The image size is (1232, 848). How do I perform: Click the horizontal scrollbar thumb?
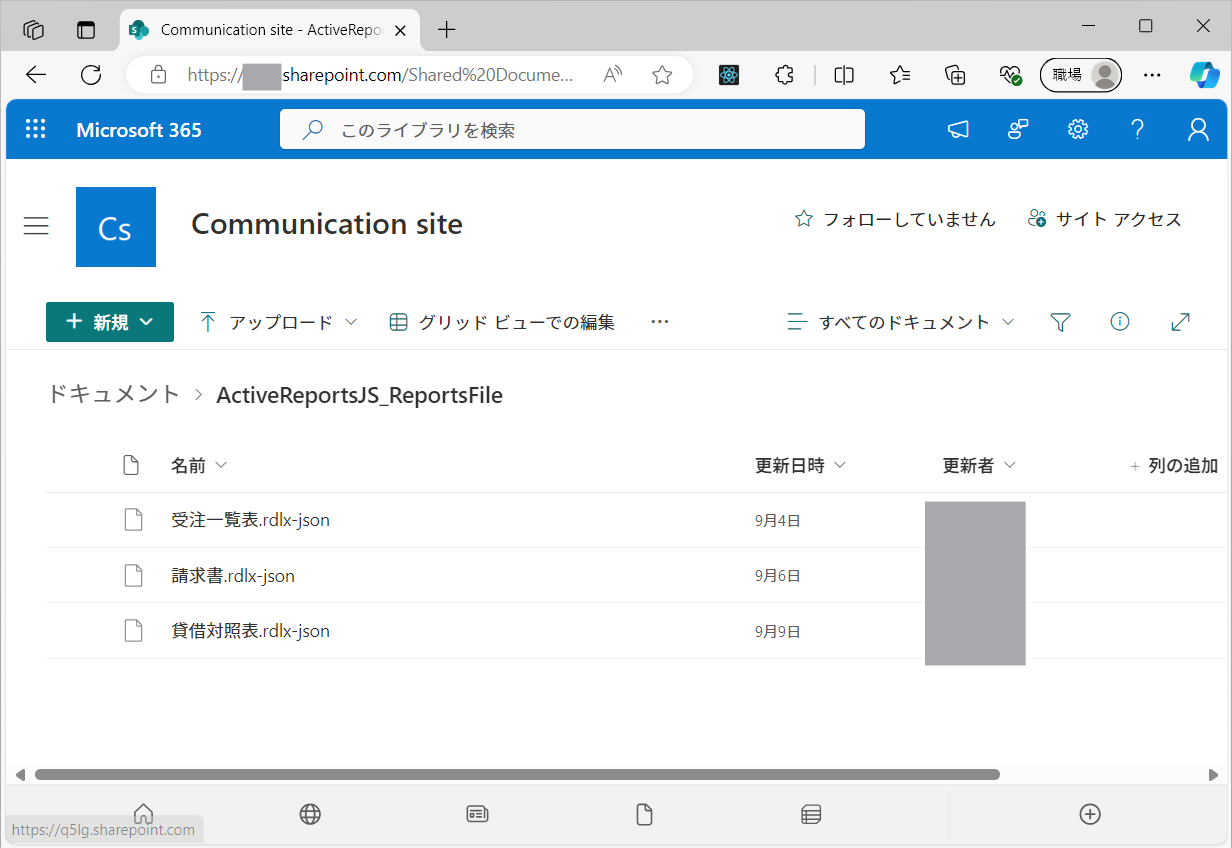click(517, 774)
